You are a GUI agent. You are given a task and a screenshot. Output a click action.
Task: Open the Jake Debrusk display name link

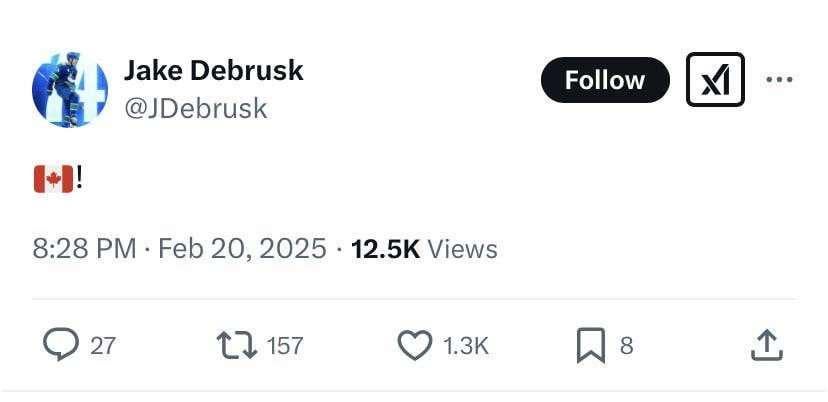(x=213, y=70)
